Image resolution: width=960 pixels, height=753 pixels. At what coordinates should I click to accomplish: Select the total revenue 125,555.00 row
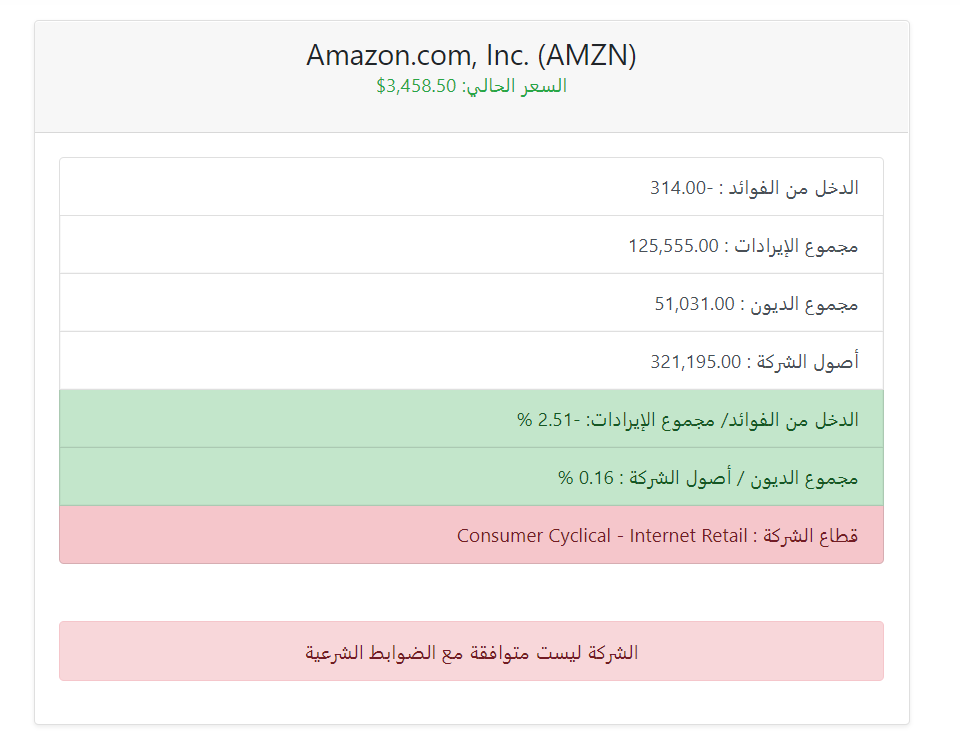[x=471, y=245]
